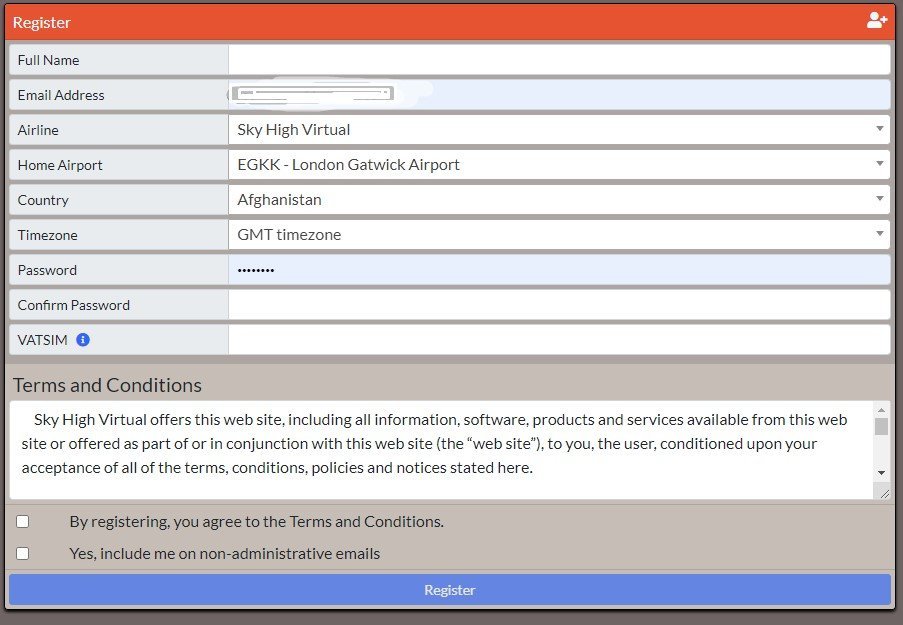Viewport: 903px width, 625px height.
Task: Click the add-user icon in the header
Action: point(876,20)
